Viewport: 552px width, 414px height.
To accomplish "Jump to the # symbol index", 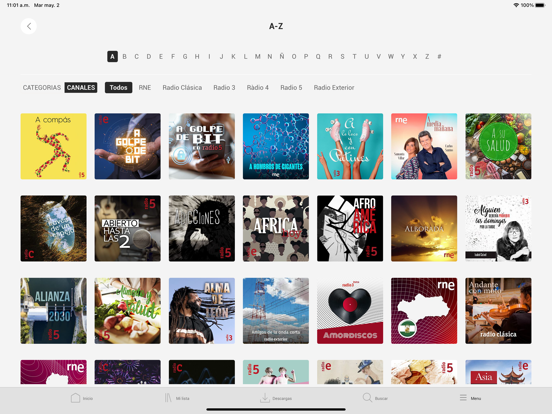I will 439,56.
